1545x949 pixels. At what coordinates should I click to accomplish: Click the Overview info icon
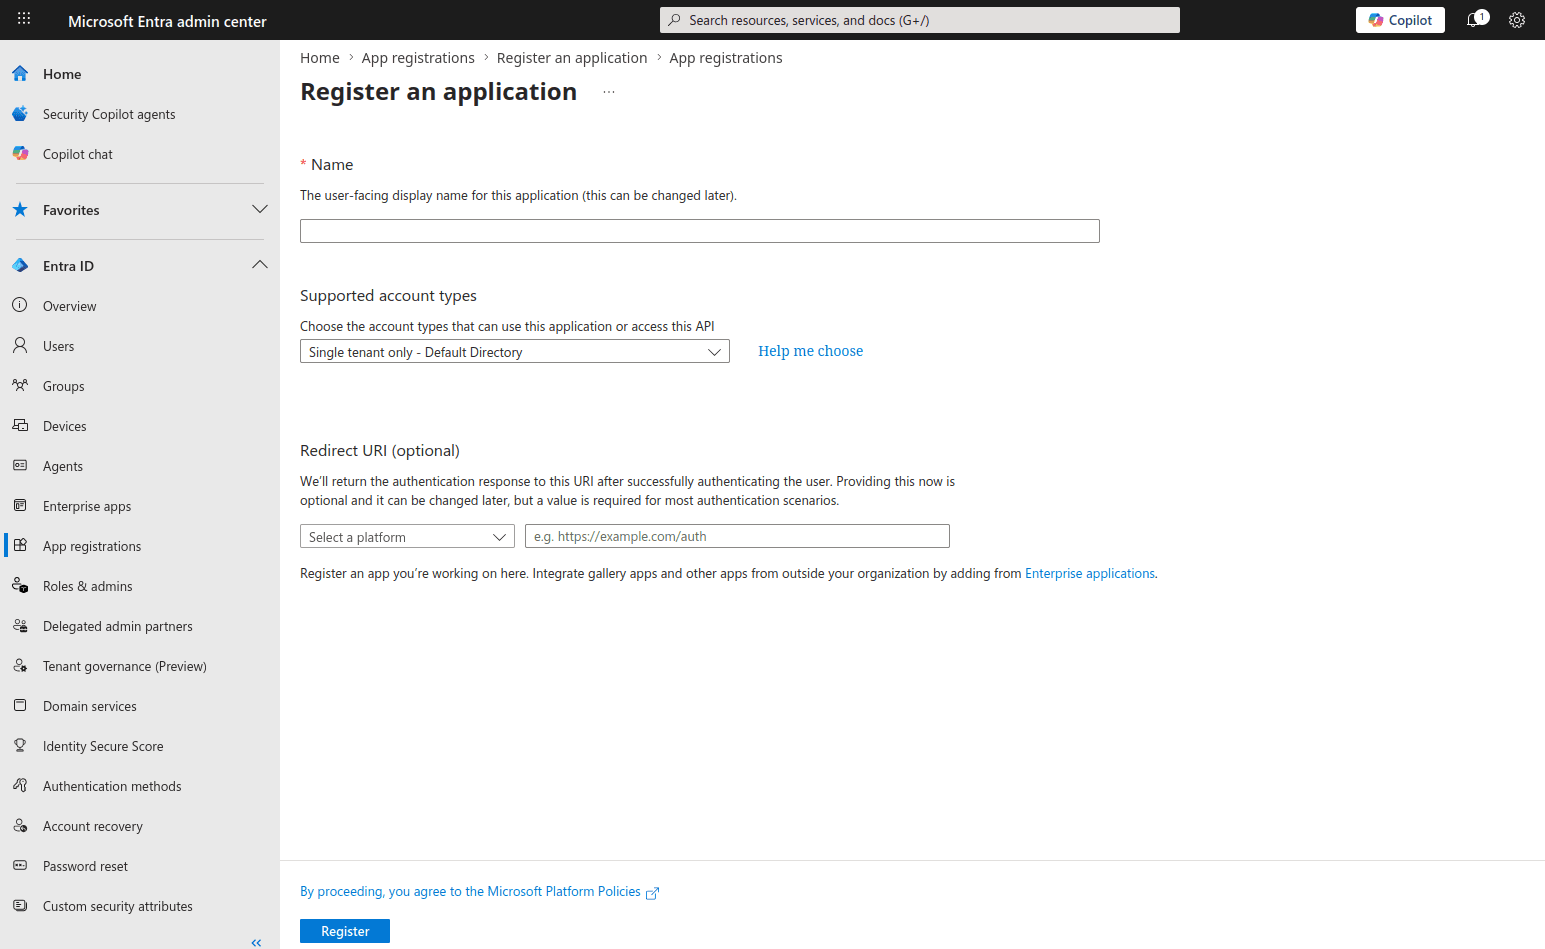(20, 305)
